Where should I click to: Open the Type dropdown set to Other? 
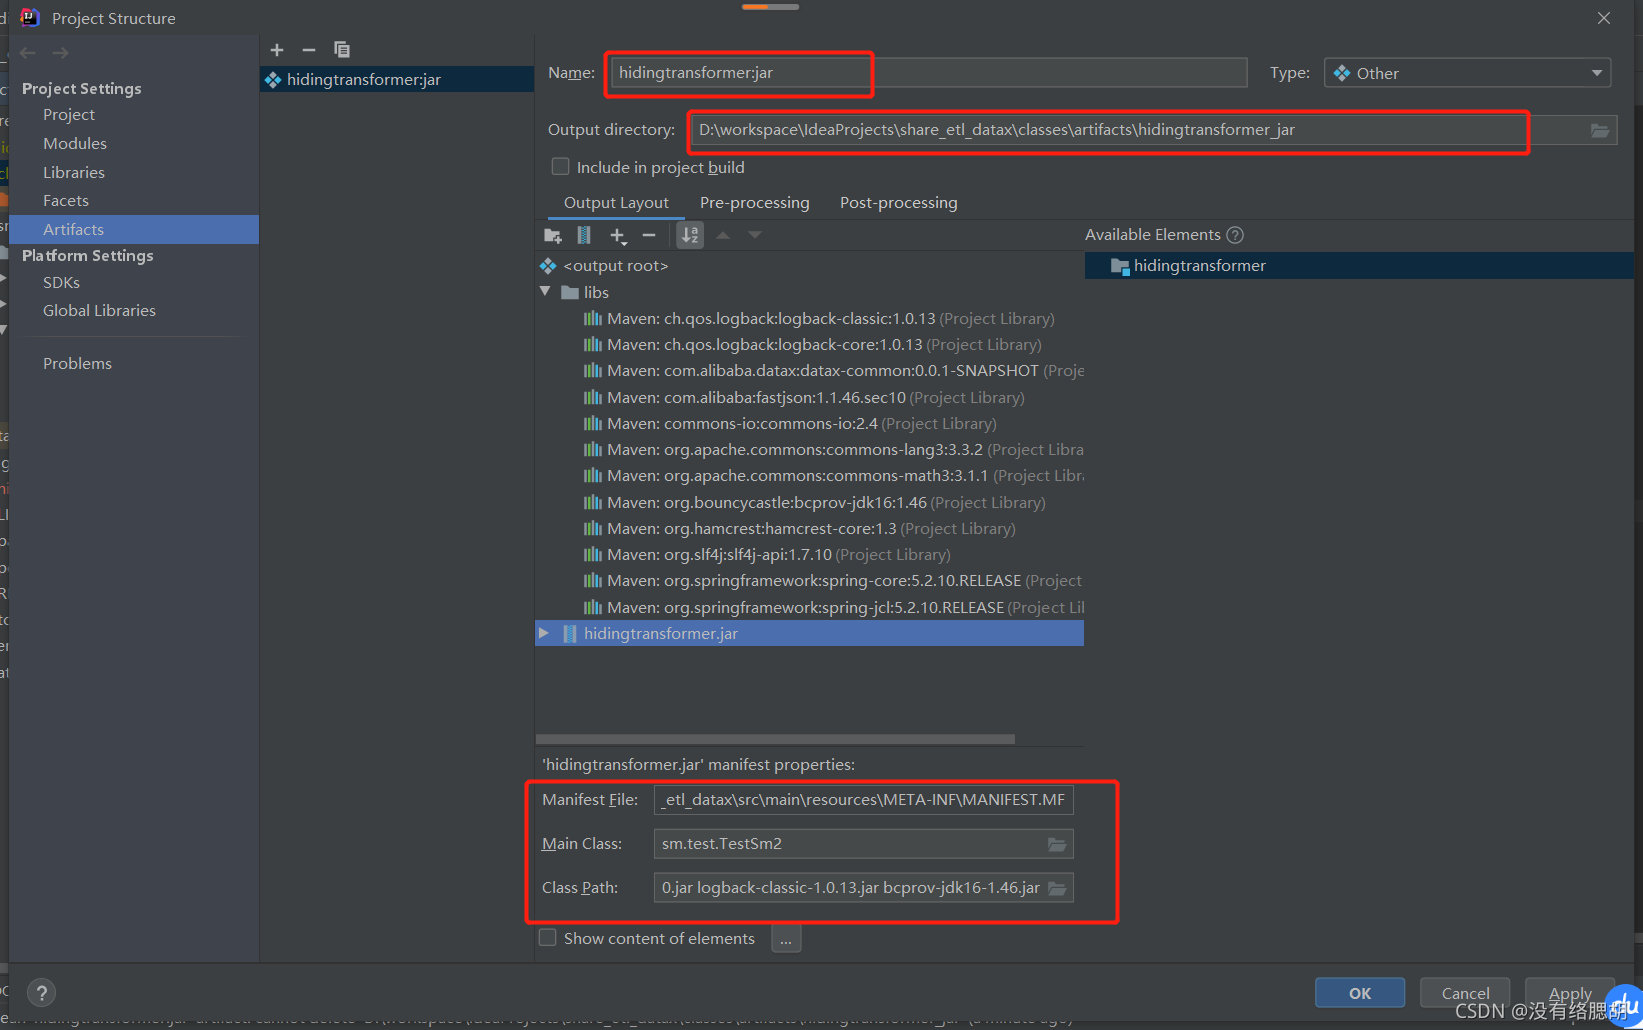1468,73
